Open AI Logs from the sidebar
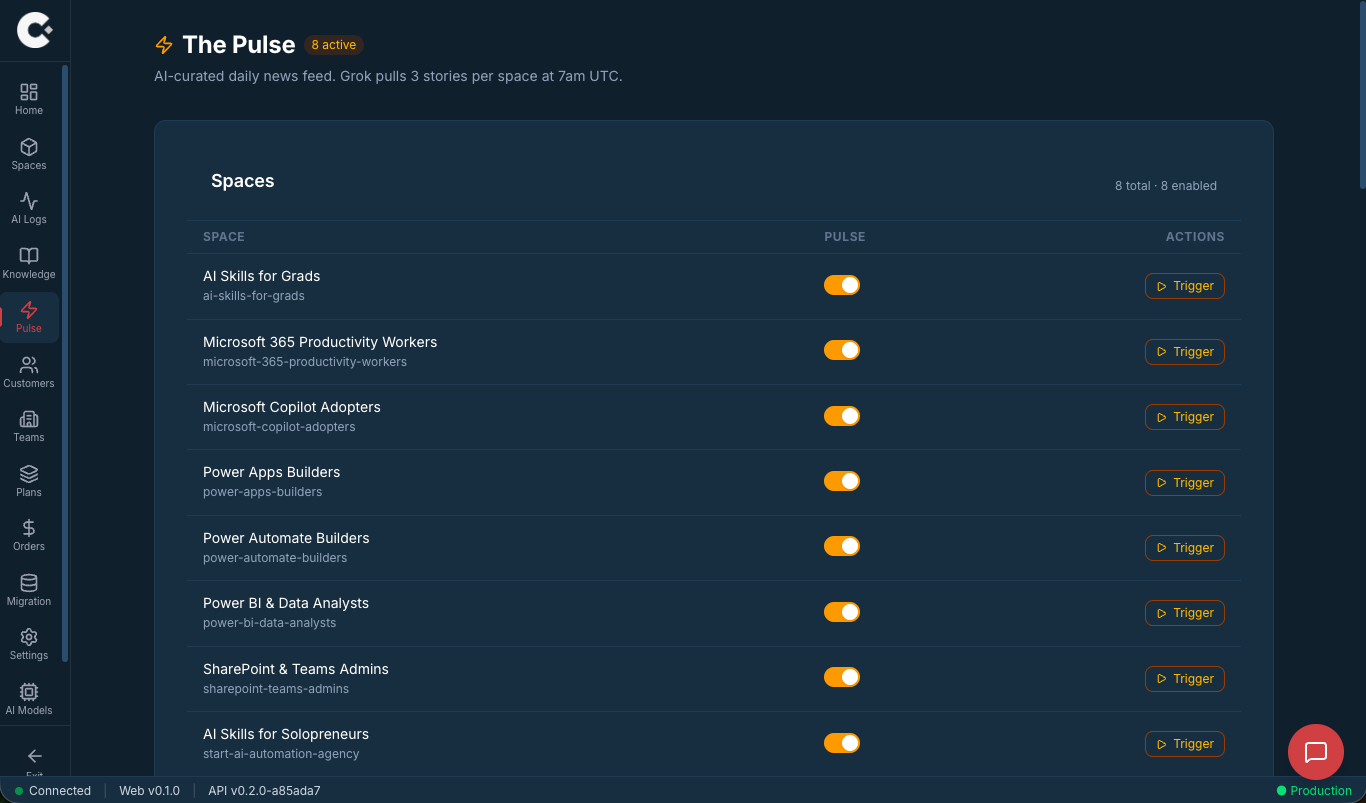The width and height of the screenshot is (1366, 803). pos(28,207)
